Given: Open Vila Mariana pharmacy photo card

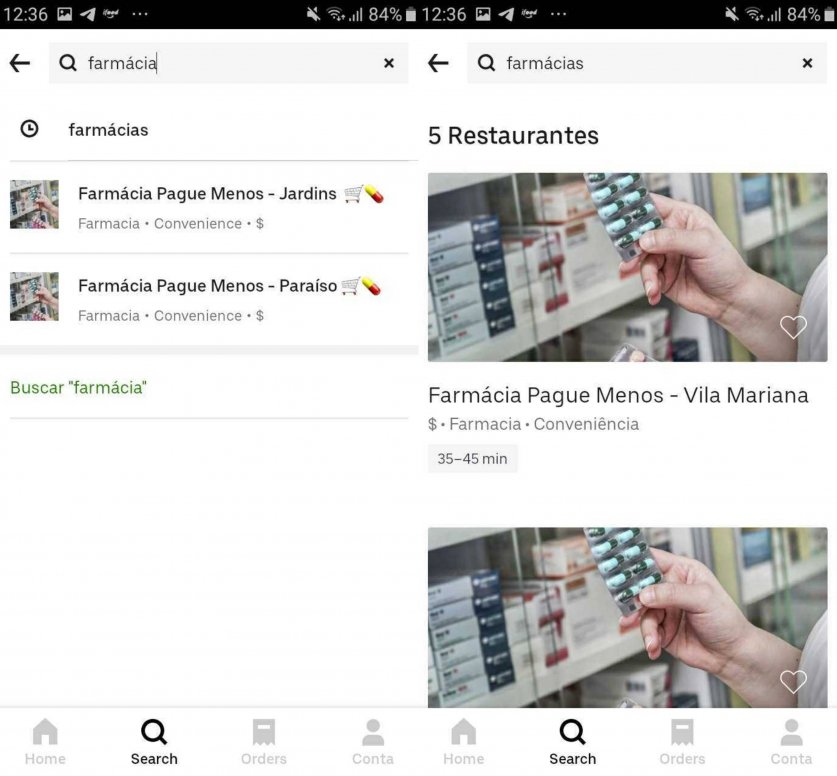Looking at the screenshot, I should click(x=628, y=267).
